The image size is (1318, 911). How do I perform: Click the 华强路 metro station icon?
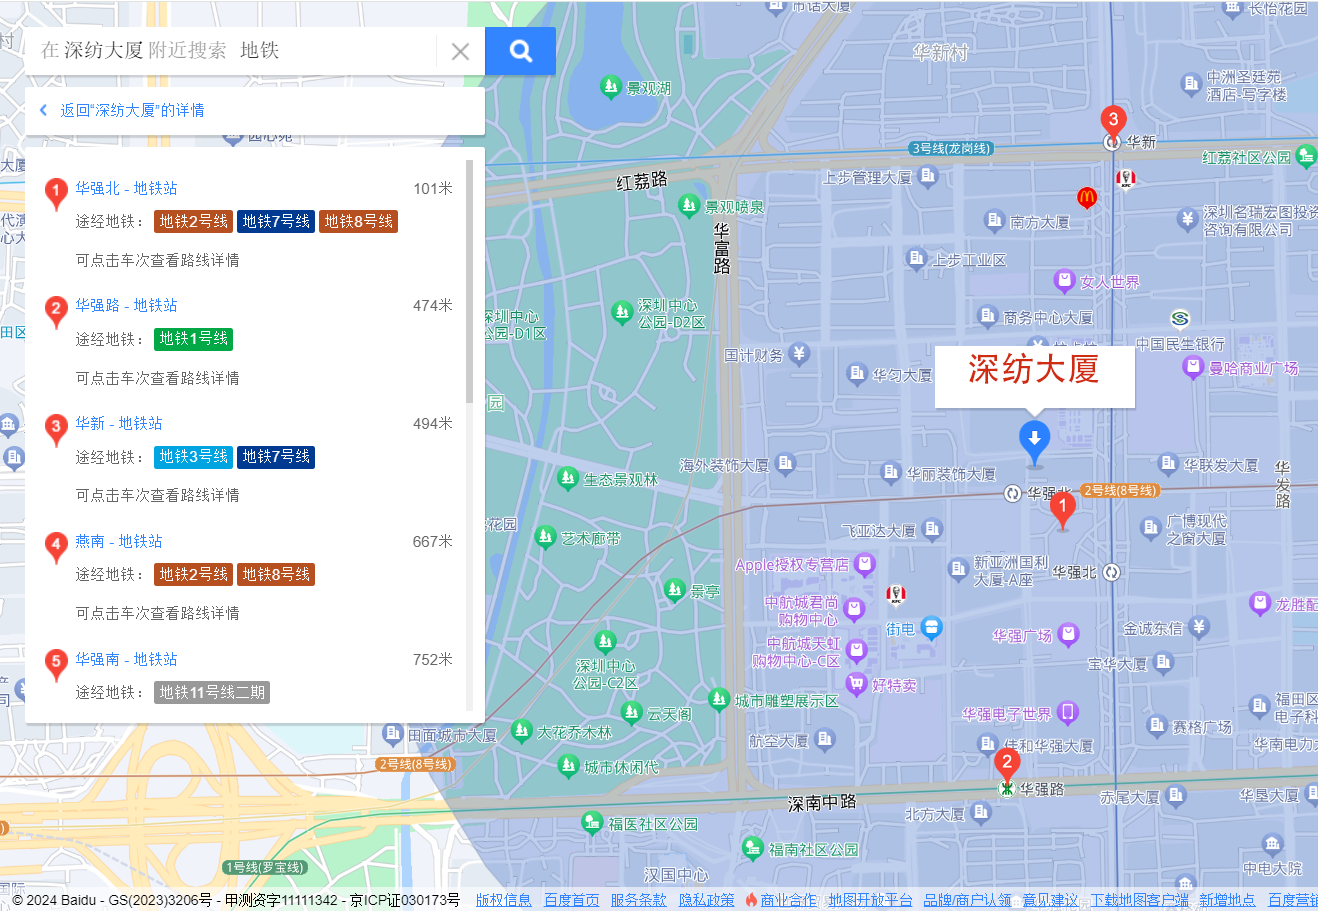point(1007,789)
